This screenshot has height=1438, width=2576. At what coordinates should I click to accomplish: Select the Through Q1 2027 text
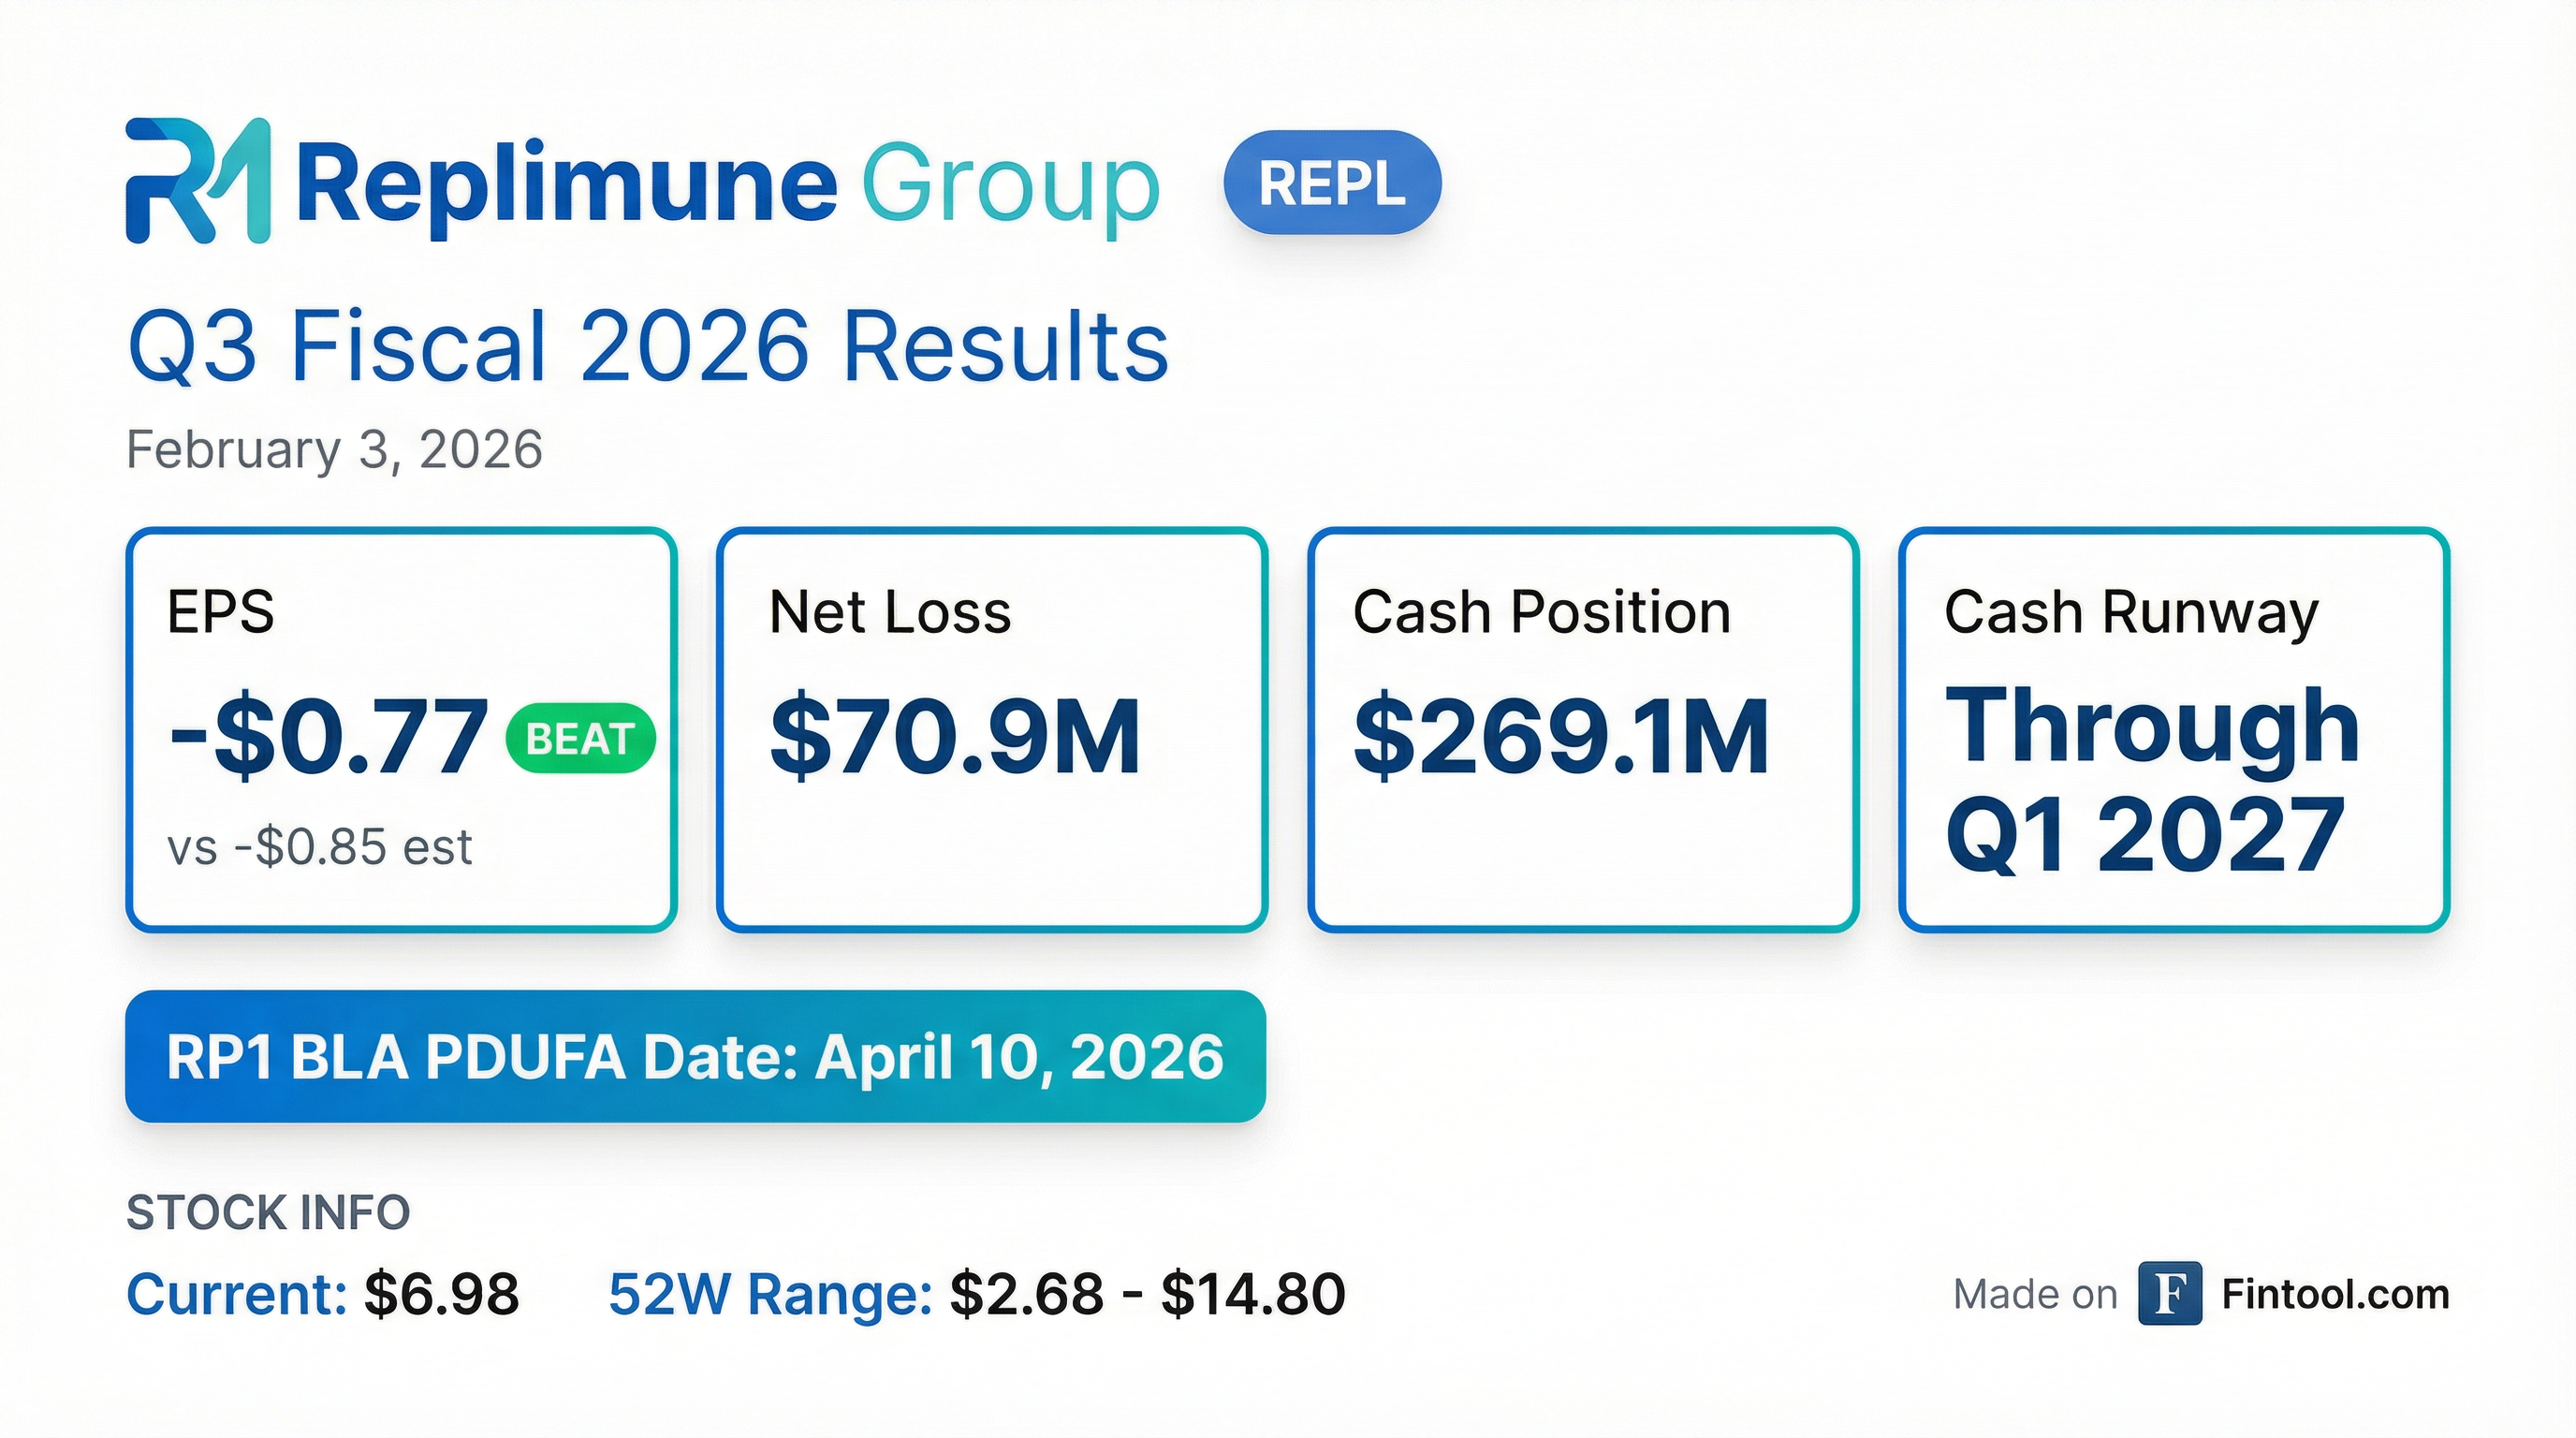(2150, 780)
